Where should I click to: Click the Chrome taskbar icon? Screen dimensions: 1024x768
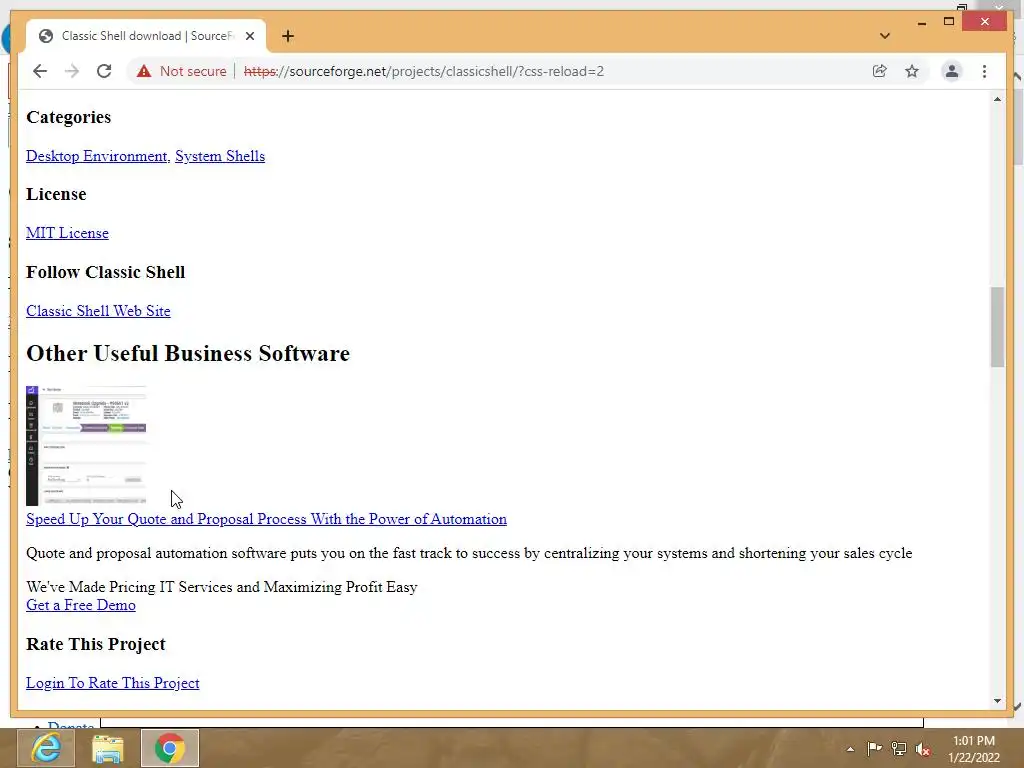pyautogui.click(x=170, y=748)
